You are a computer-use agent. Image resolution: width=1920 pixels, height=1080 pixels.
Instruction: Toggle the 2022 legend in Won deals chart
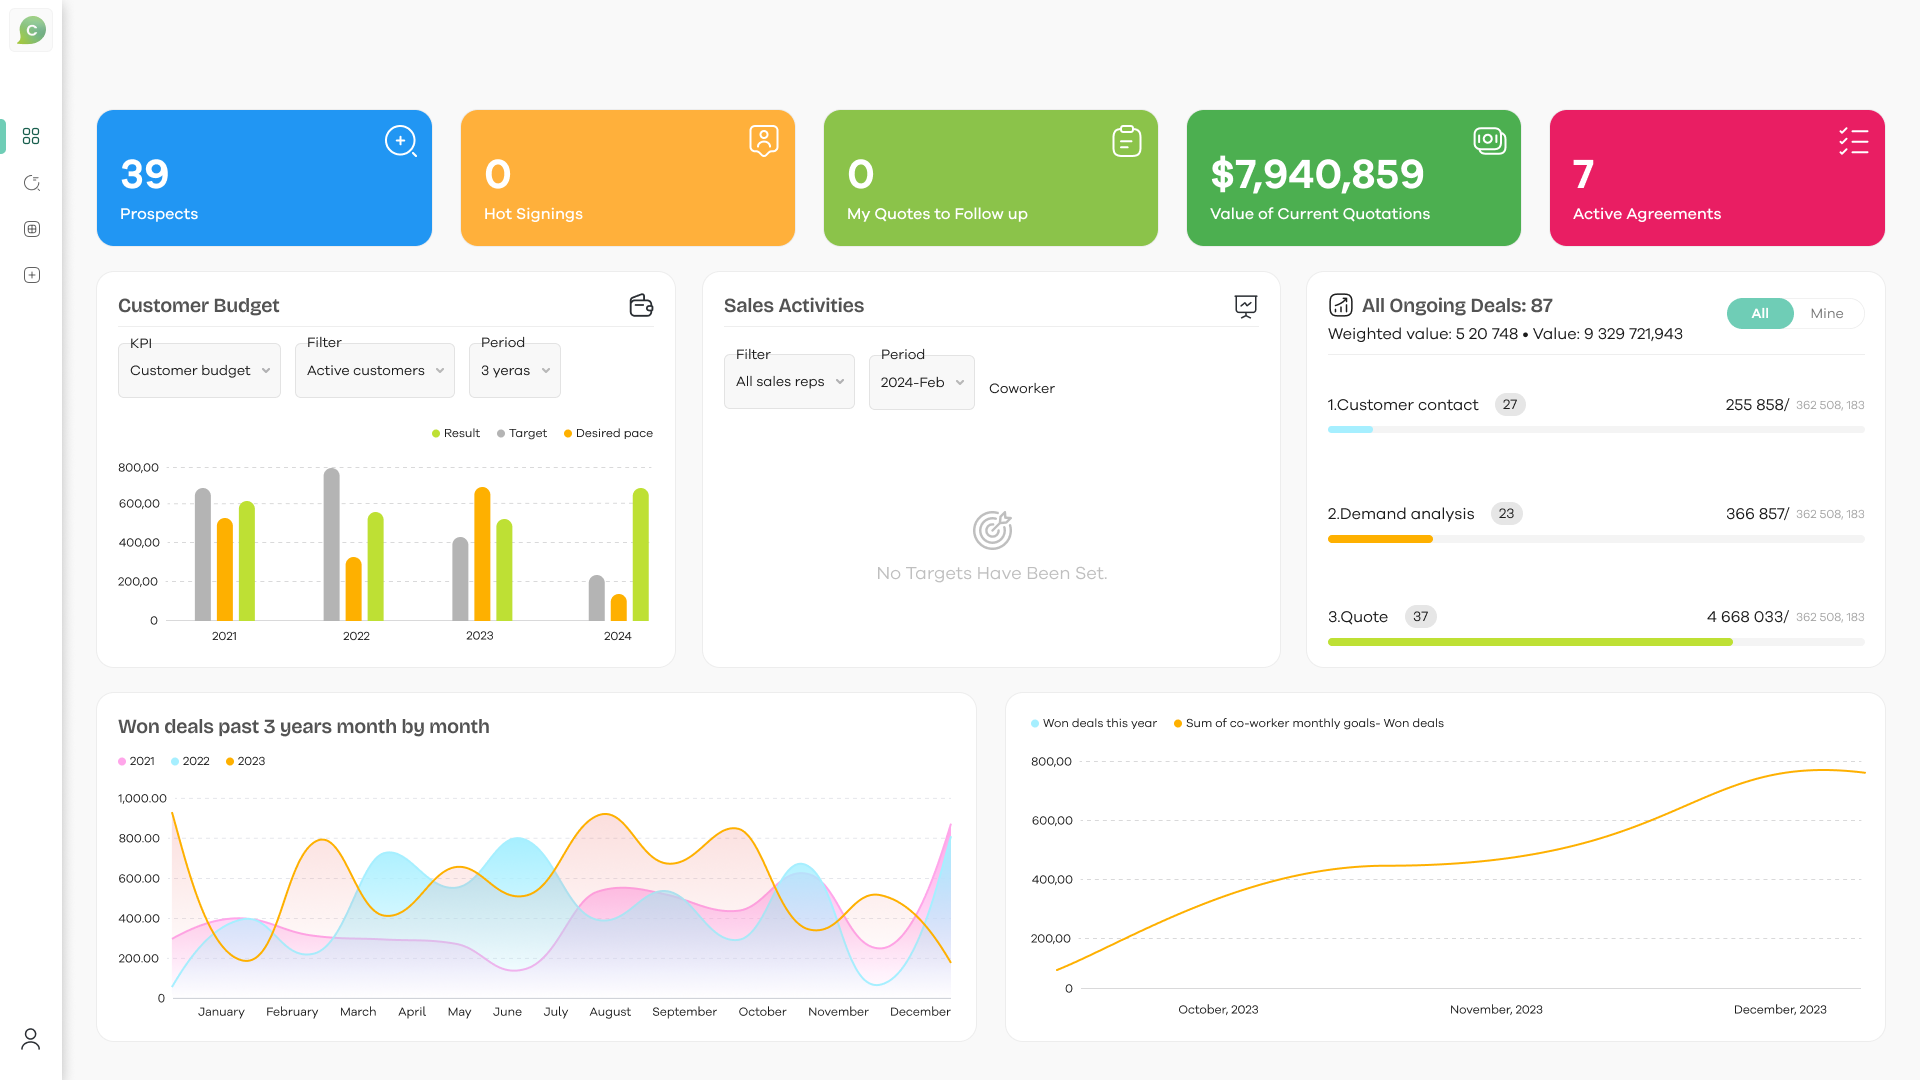click(x=190, y=761)
